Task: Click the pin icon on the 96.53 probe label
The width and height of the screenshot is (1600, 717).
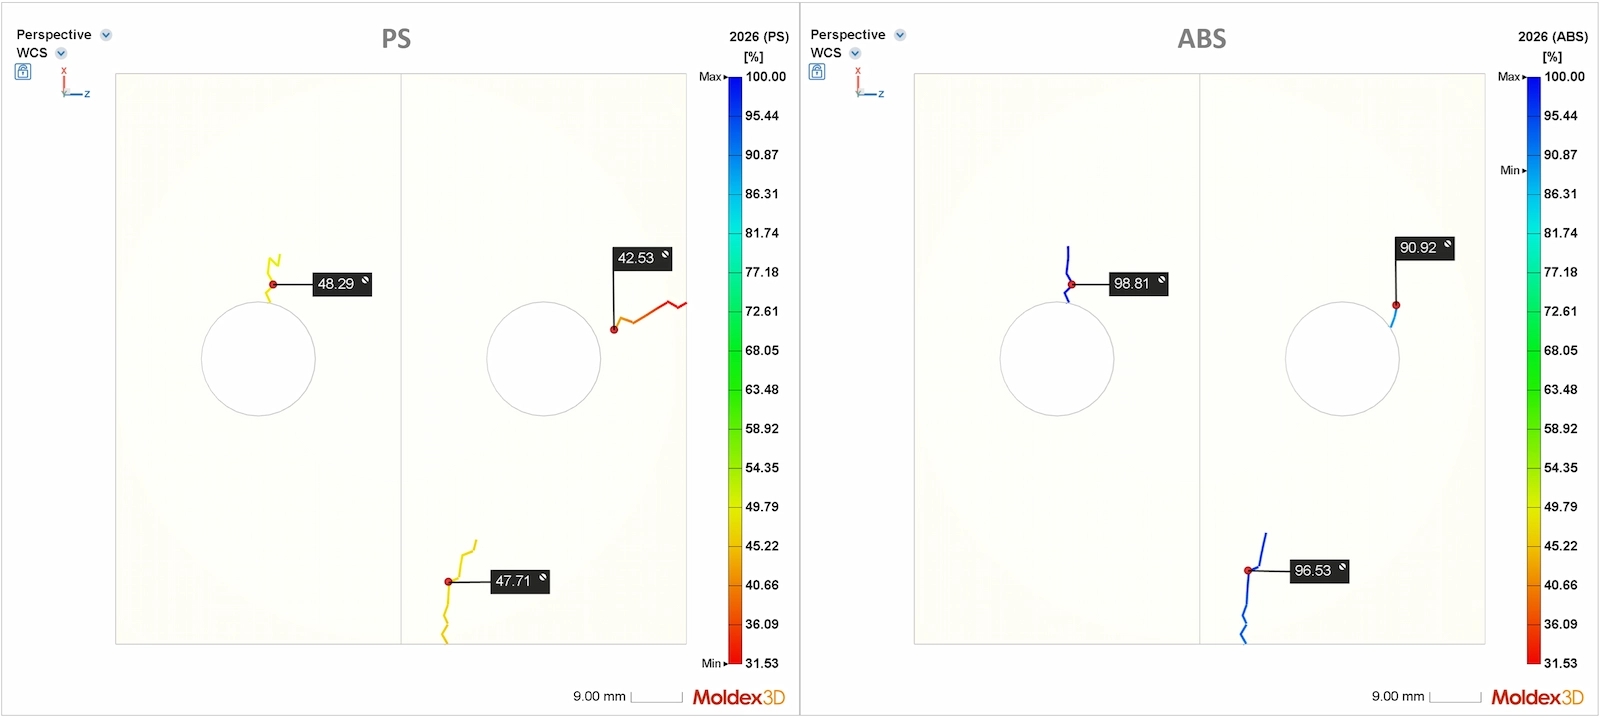Action: tap(1342, 567)
